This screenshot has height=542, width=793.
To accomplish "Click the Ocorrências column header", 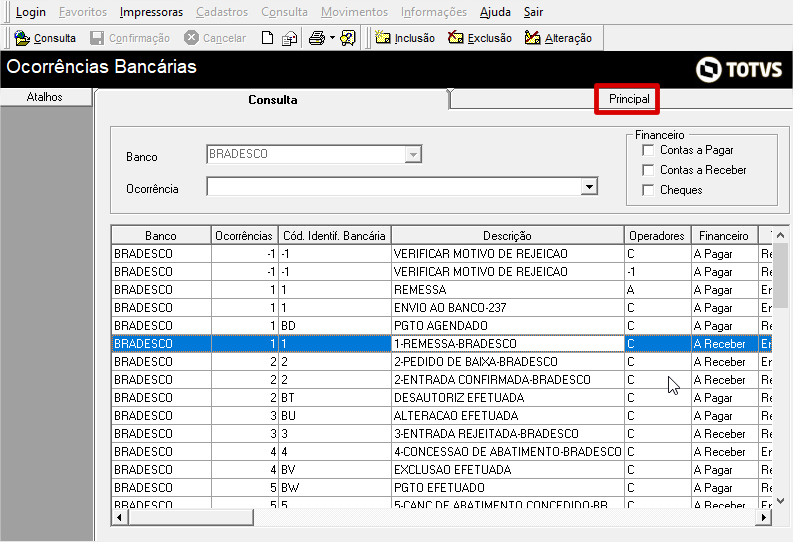I will coord(244,236).
